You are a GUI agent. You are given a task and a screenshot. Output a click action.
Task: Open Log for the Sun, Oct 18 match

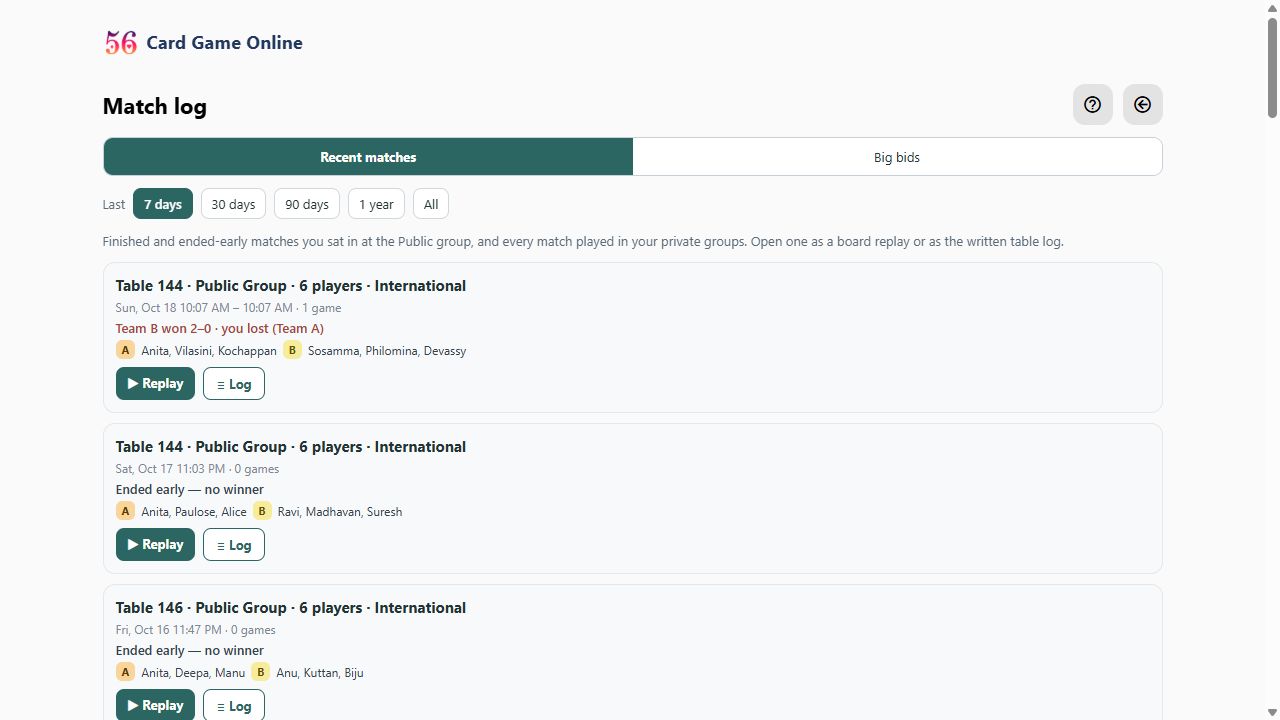pos(234,384)
